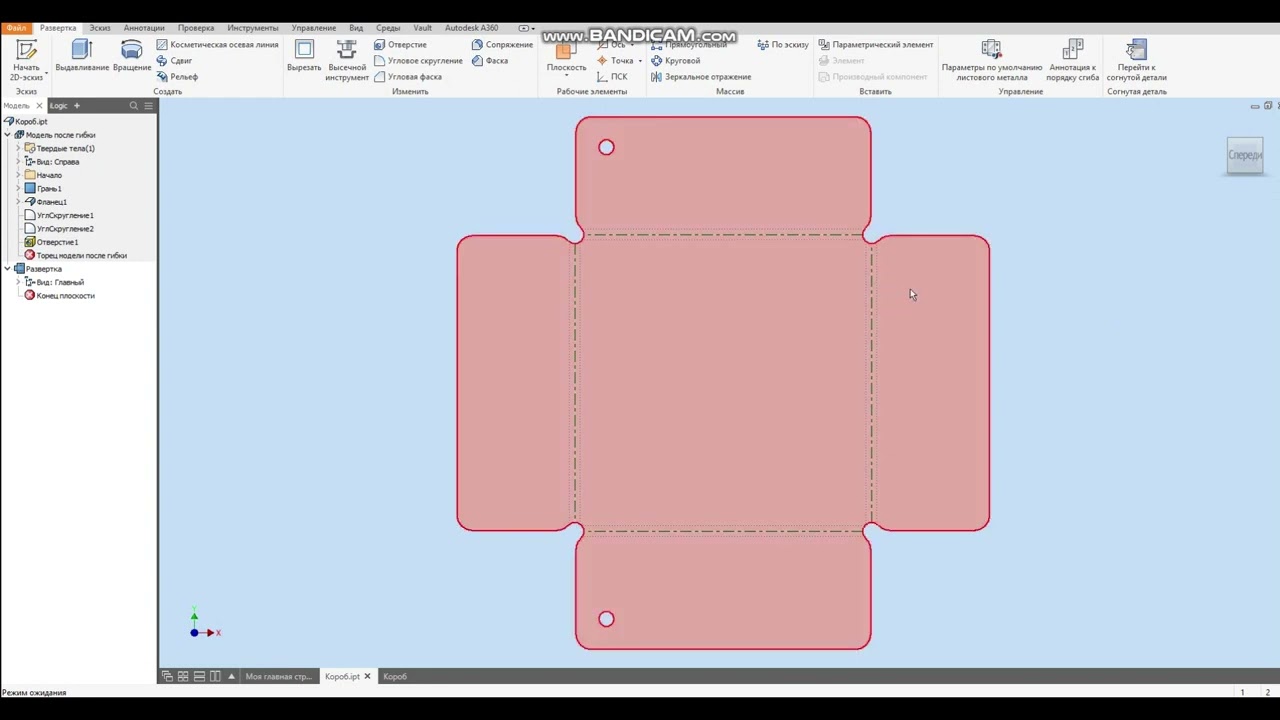Choose Косметическая осевая линия tool

[x=217, y=44]
